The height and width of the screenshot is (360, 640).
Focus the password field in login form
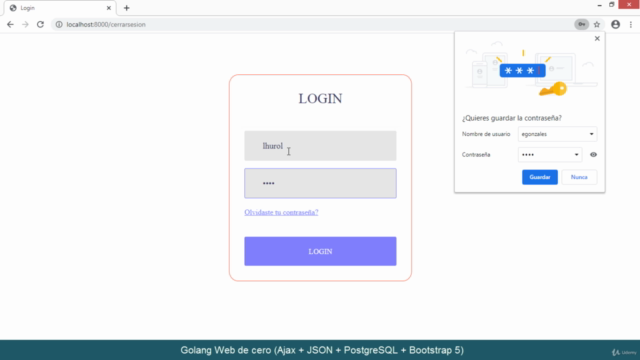tap(320, 183)
